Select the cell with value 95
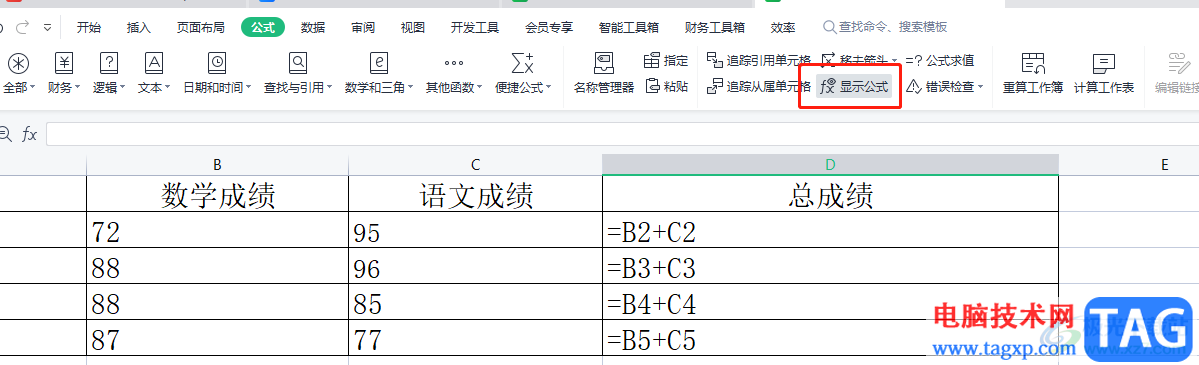This screenshot has height=365, width=1199. [475, 230]
